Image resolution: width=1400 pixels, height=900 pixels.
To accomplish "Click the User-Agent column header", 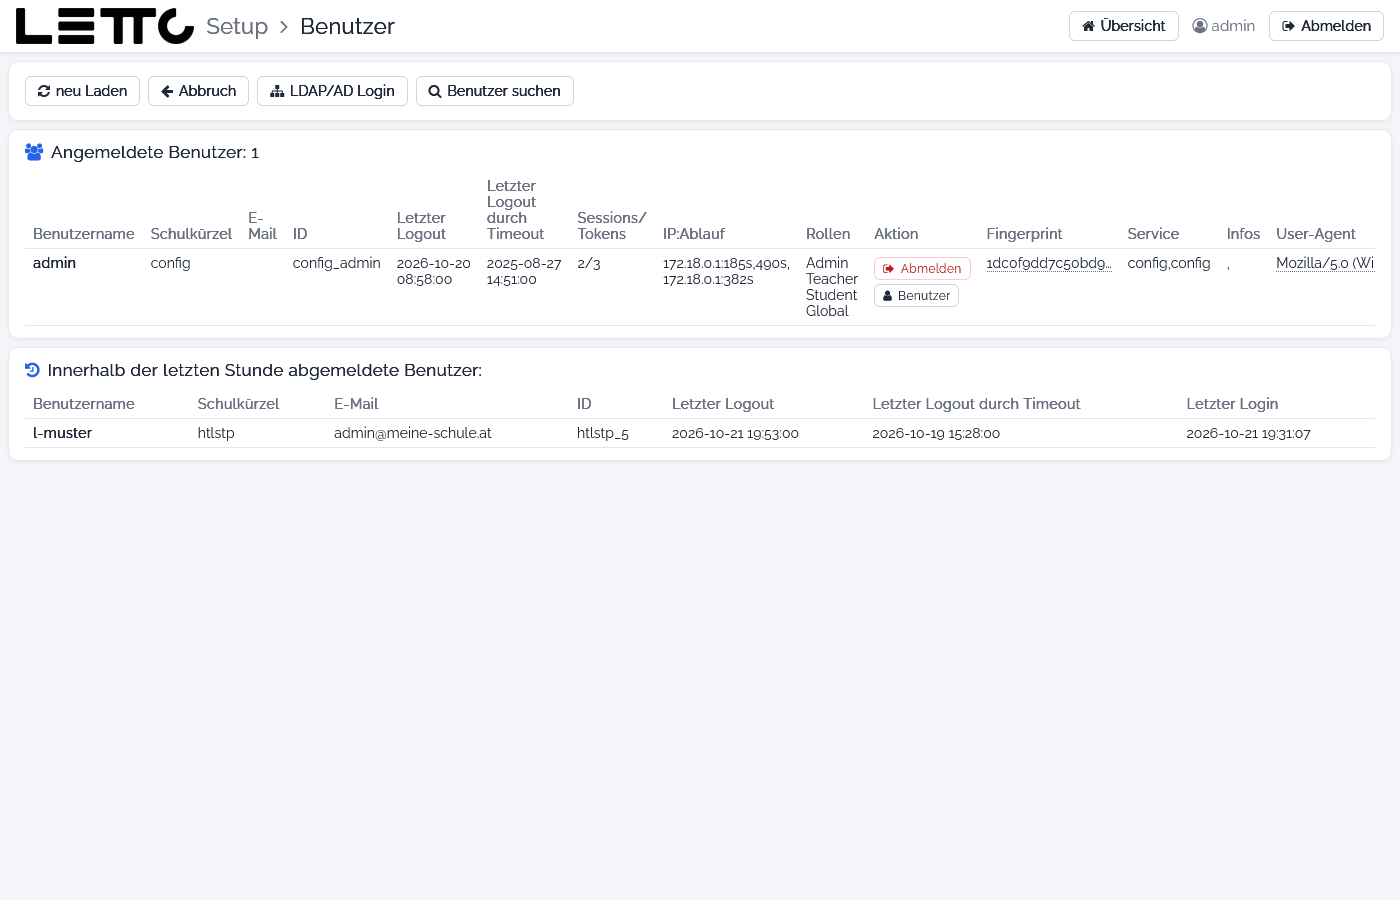I will [x=1316, y=234].
